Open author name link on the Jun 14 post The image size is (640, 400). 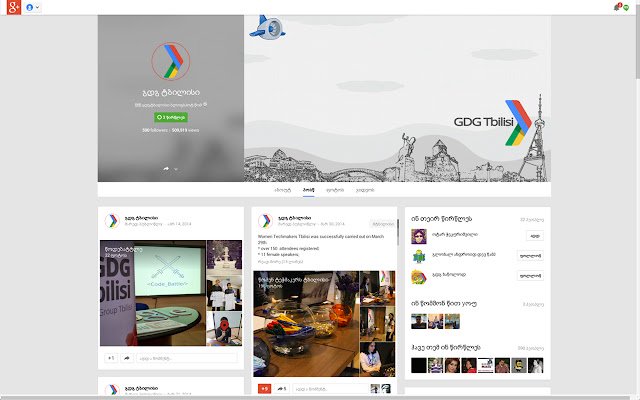pos(141,218)
